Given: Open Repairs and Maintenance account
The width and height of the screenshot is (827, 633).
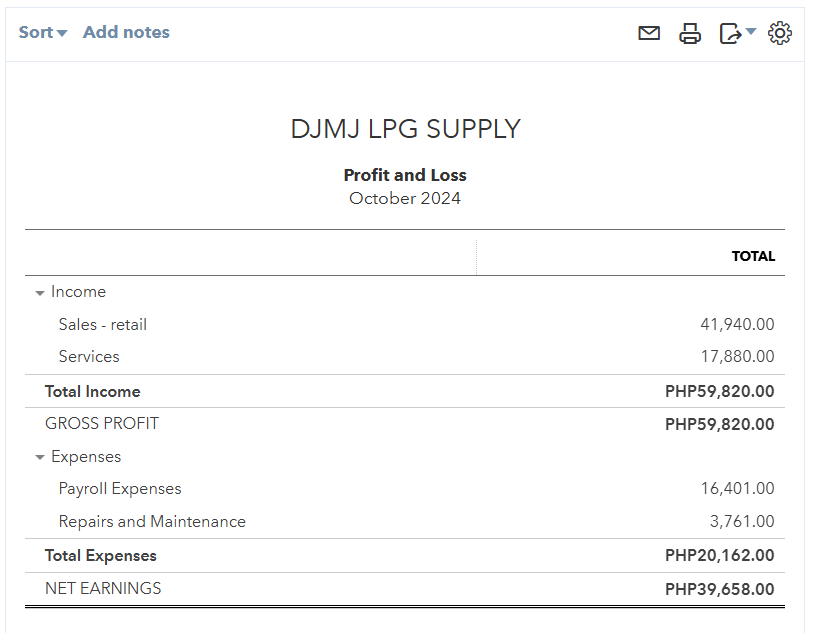Looking at the screenshot, I should 152,521.
